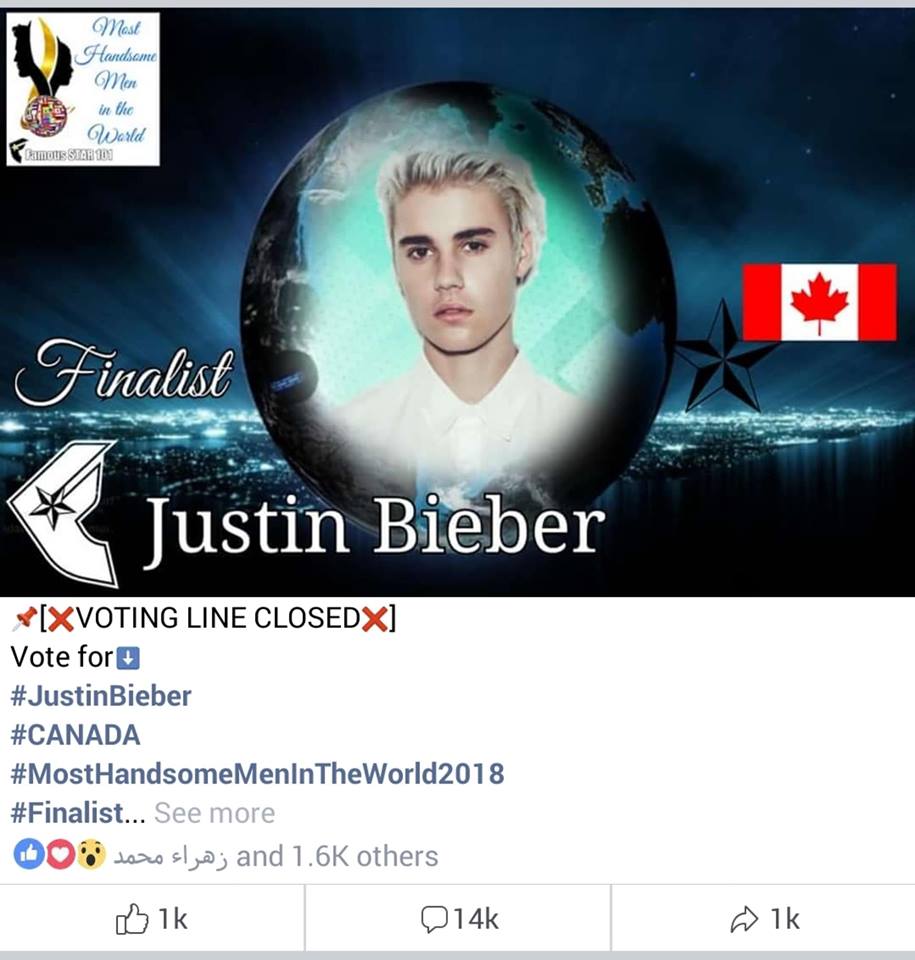Expand post text with See more
This screenshot has width=915, height=960.
click(x=214, y=813)
